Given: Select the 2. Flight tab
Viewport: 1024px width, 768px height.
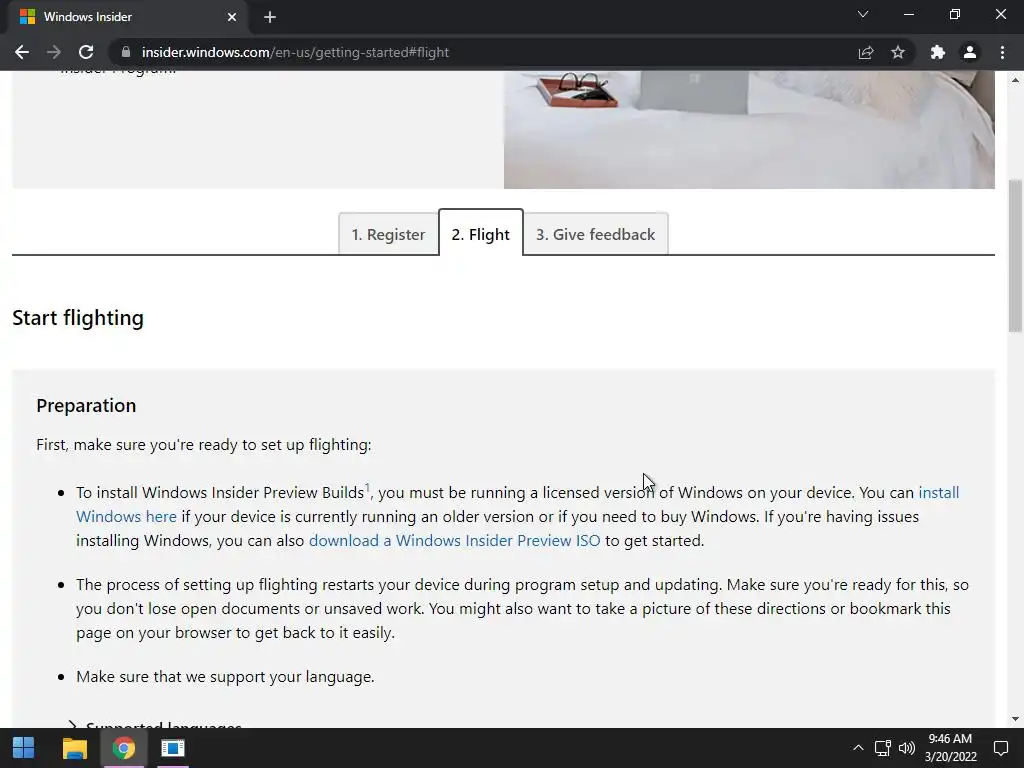Looking at the screenshot, I should click(x=481, y=233).
